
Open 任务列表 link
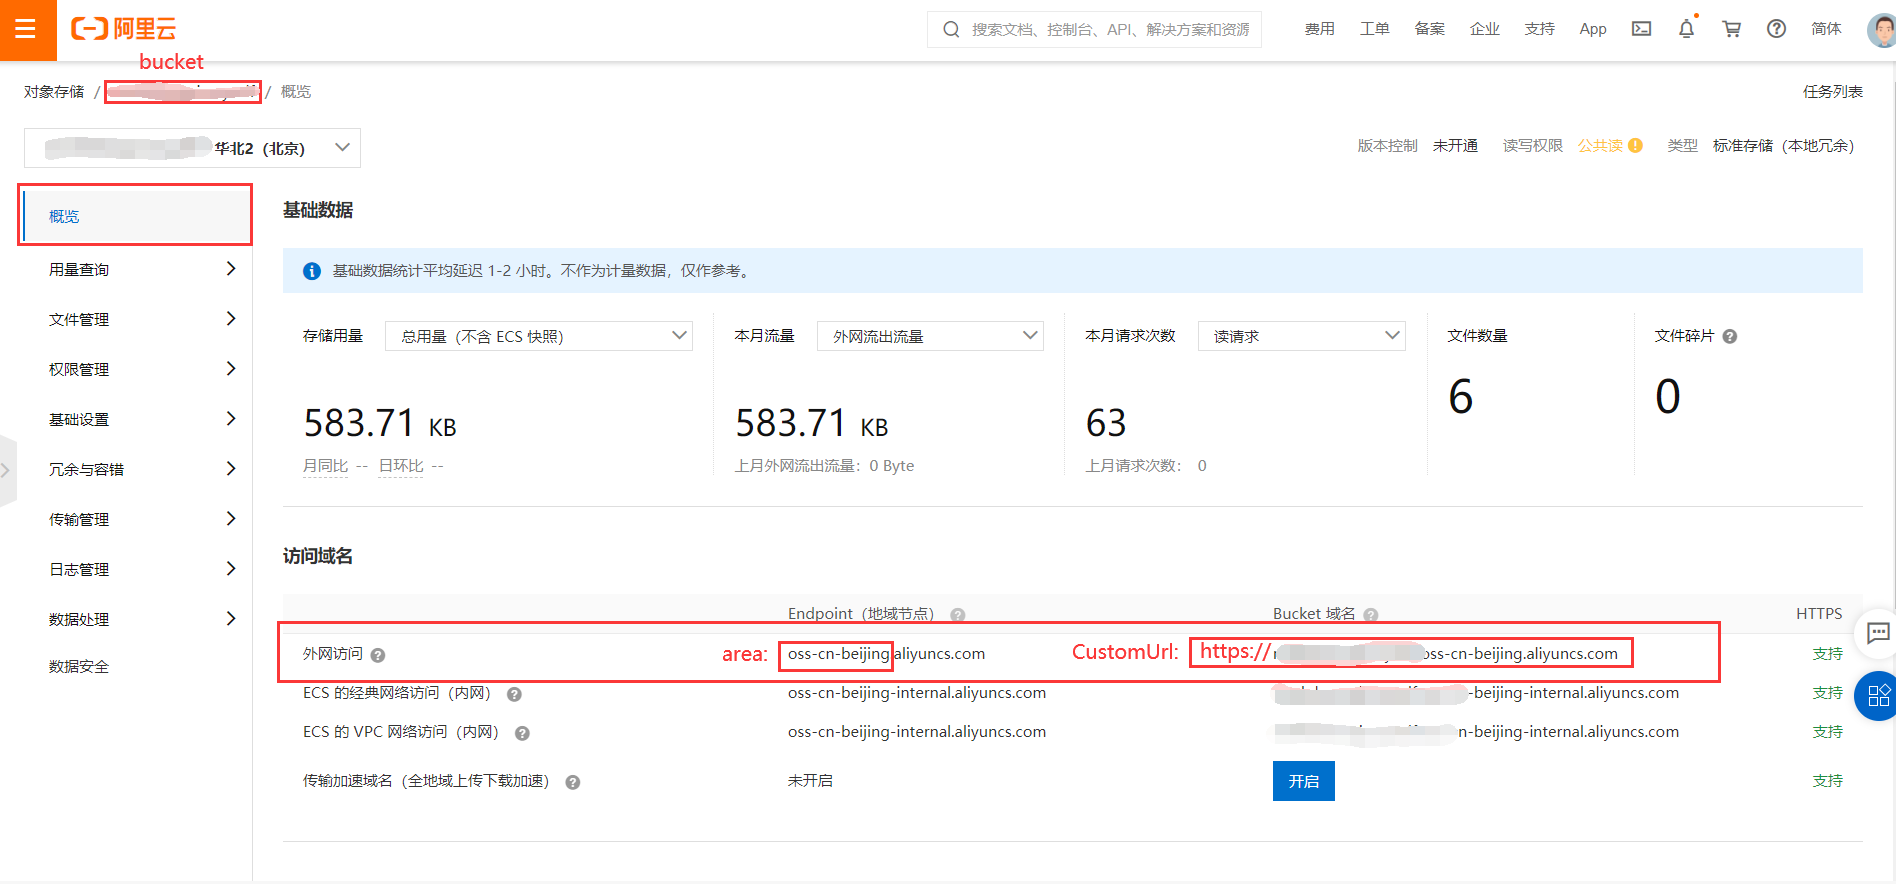(1832, 92)
